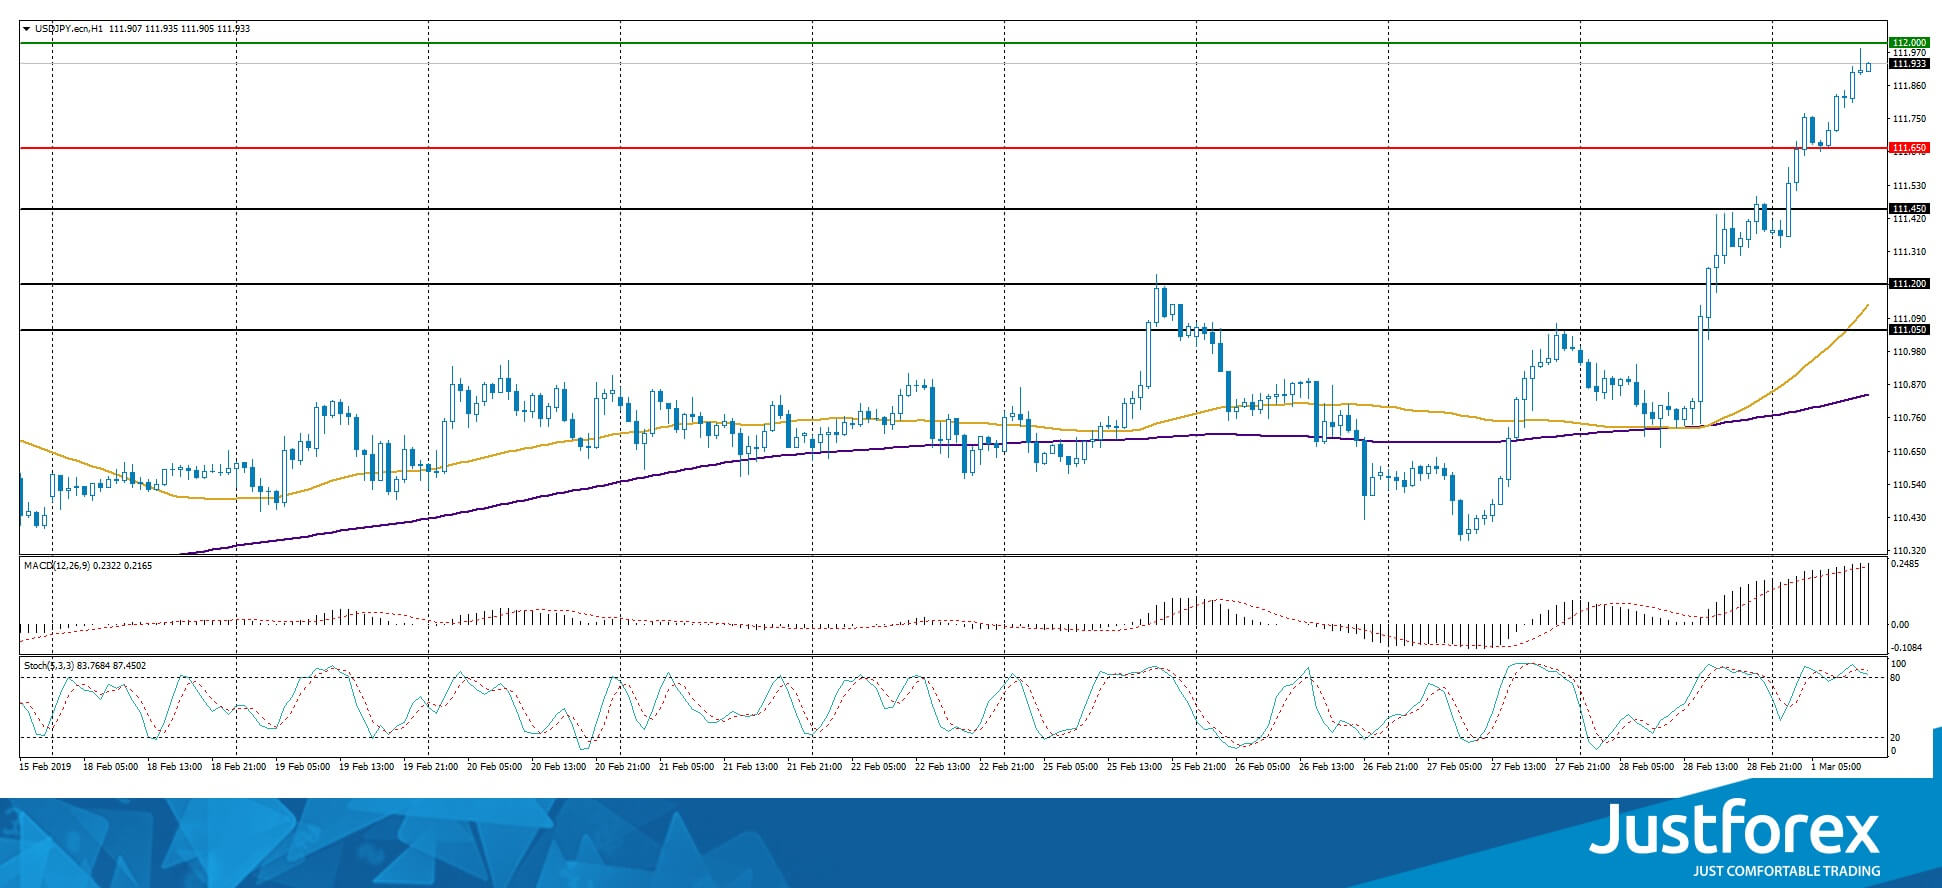Click the 110.870 price axis value
The width and height of the screenshot is (1942, 888).
[1910, 385]
